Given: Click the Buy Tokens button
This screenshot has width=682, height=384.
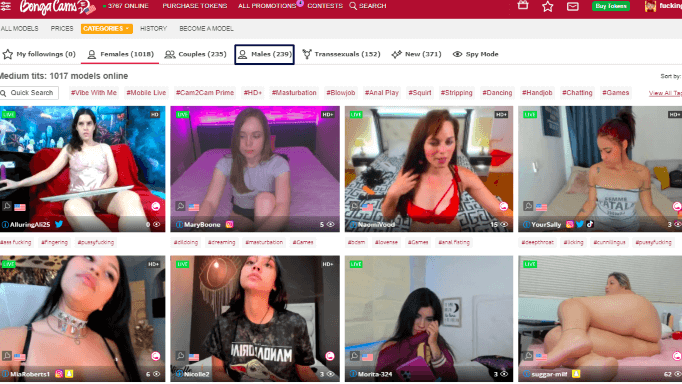Looking at the screenshot, I should [x=611, y=6].
